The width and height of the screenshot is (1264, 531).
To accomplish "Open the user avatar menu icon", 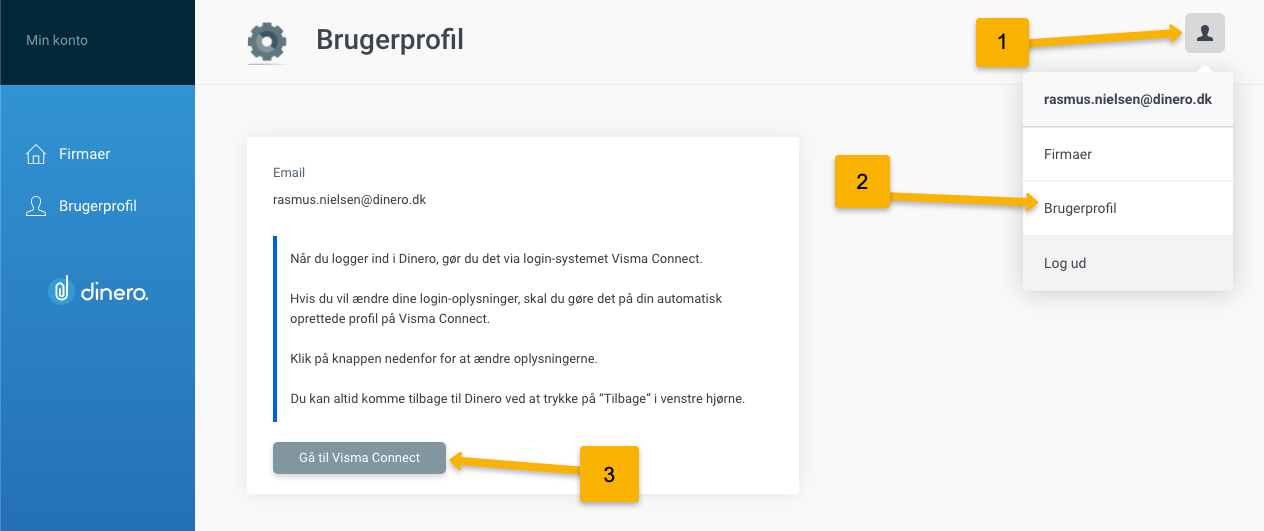I will (1205, 33).
